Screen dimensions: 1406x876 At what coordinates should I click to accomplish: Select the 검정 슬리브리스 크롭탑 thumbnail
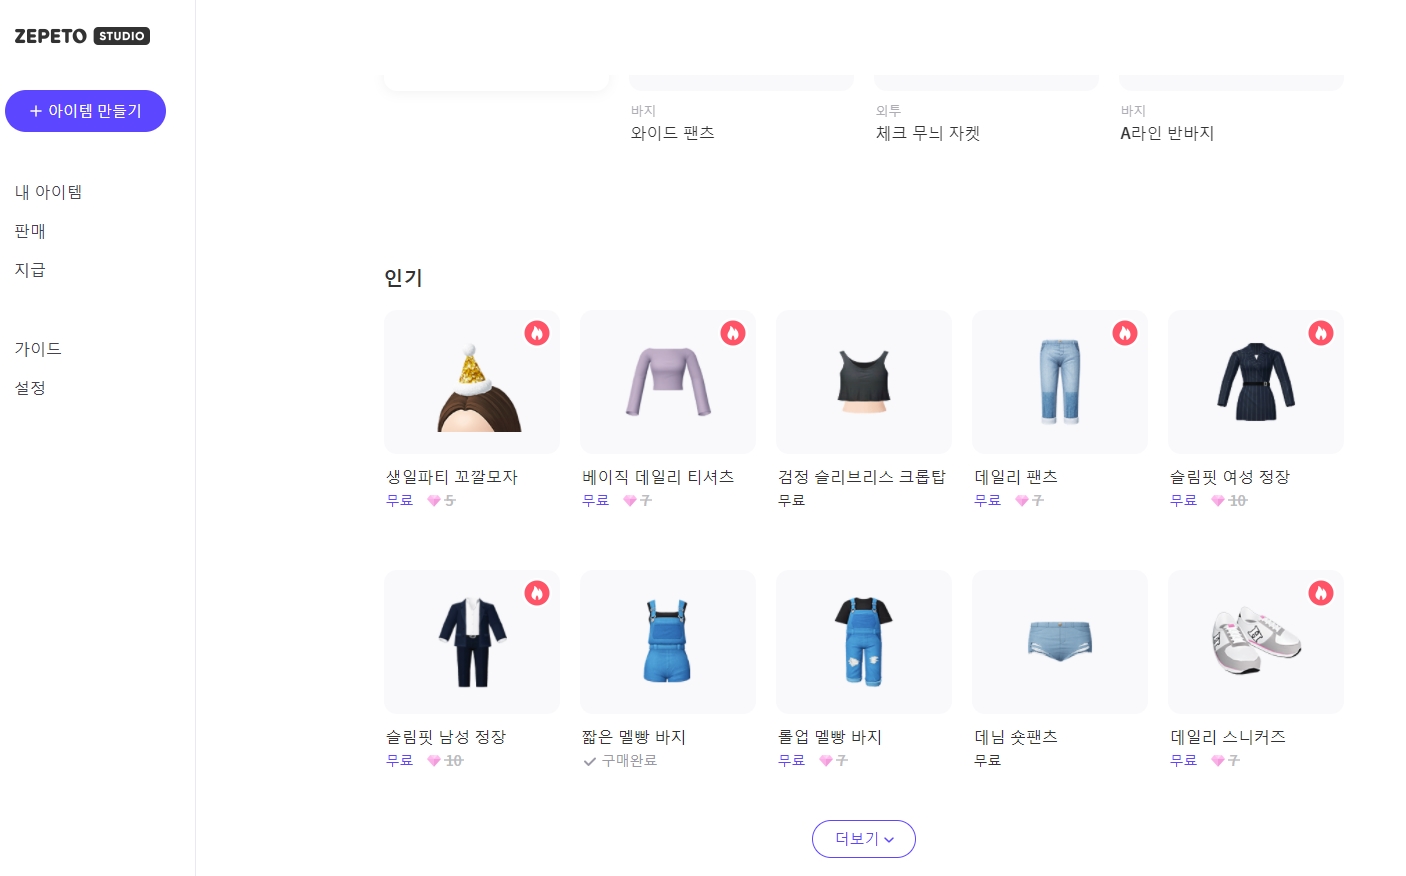(x=864, y=382)
